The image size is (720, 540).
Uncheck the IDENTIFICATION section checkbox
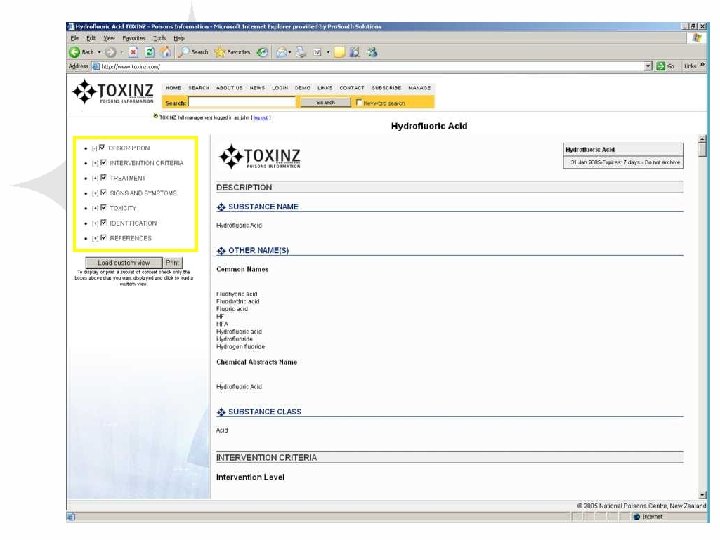tap(103, 223)
